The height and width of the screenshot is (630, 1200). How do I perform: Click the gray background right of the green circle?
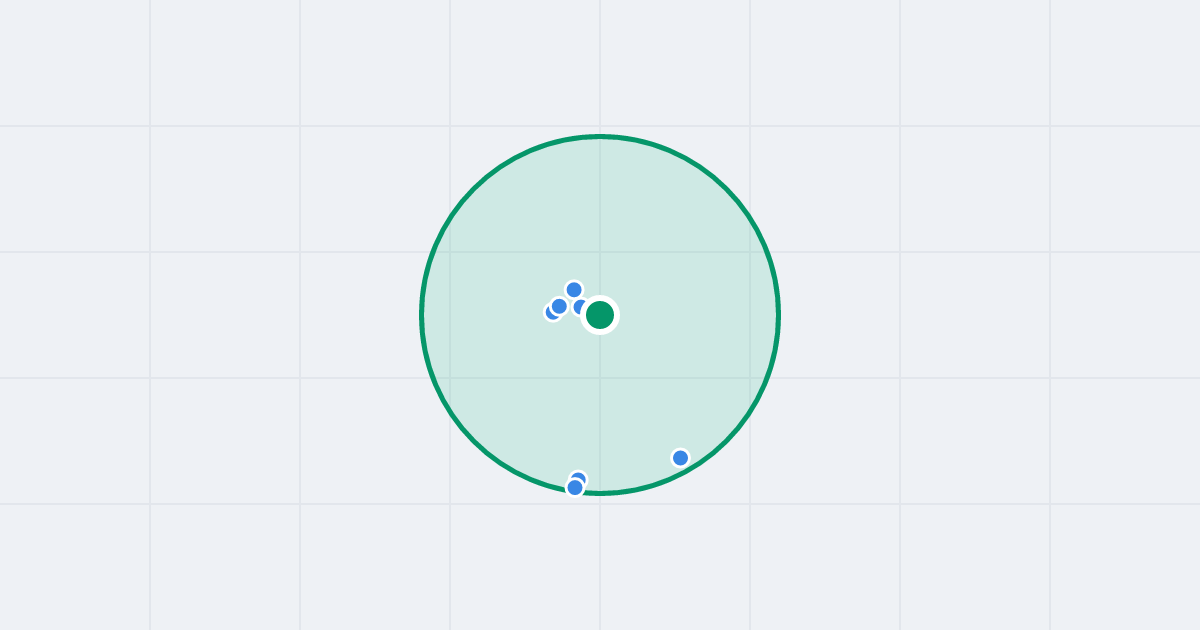[x=950, y=315]
